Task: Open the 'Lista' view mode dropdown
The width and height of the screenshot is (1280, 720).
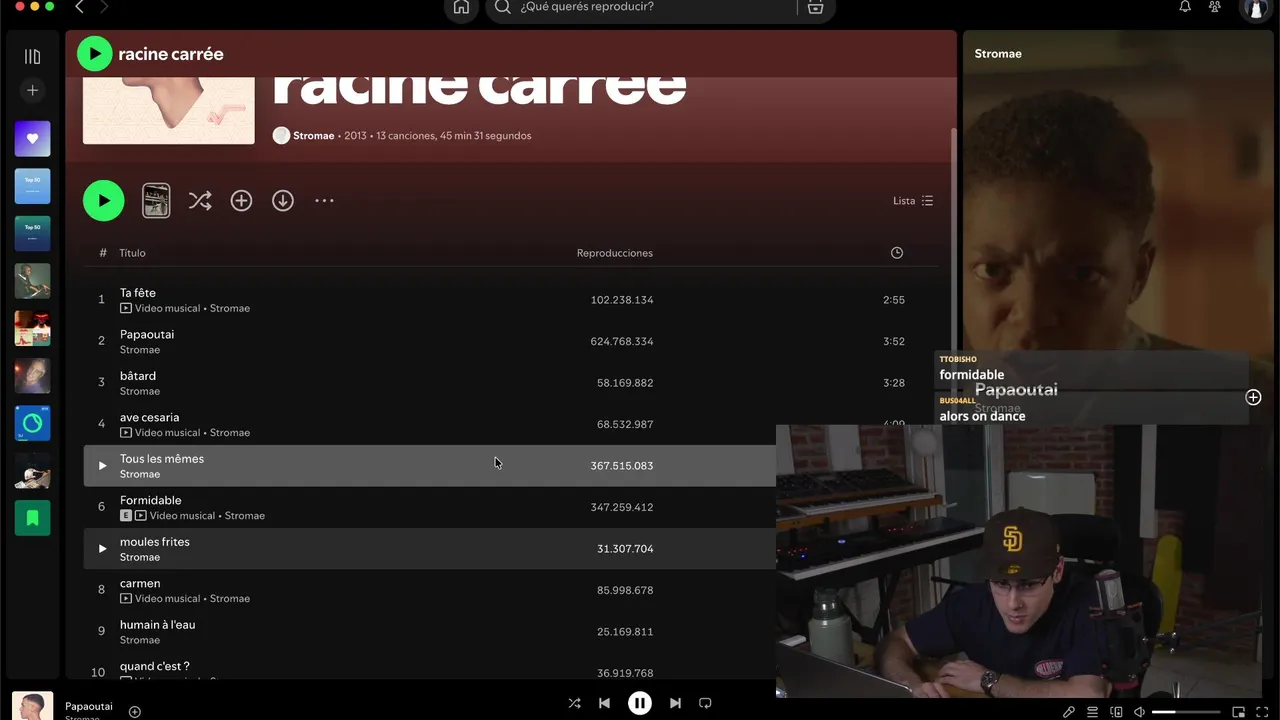Action: click(913, 201)
